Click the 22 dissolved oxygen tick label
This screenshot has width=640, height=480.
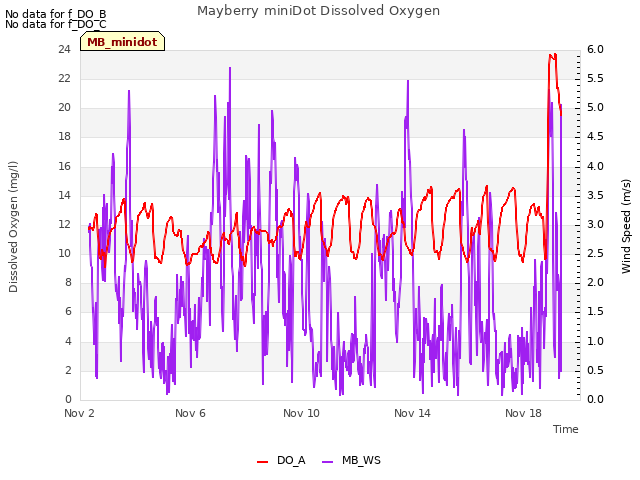(64, 78)
